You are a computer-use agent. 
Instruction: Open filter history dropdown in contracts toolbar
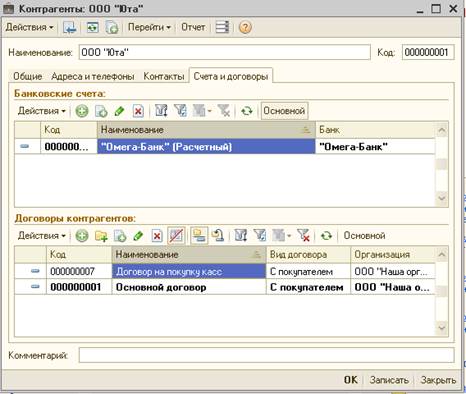(x=282, y=236)
